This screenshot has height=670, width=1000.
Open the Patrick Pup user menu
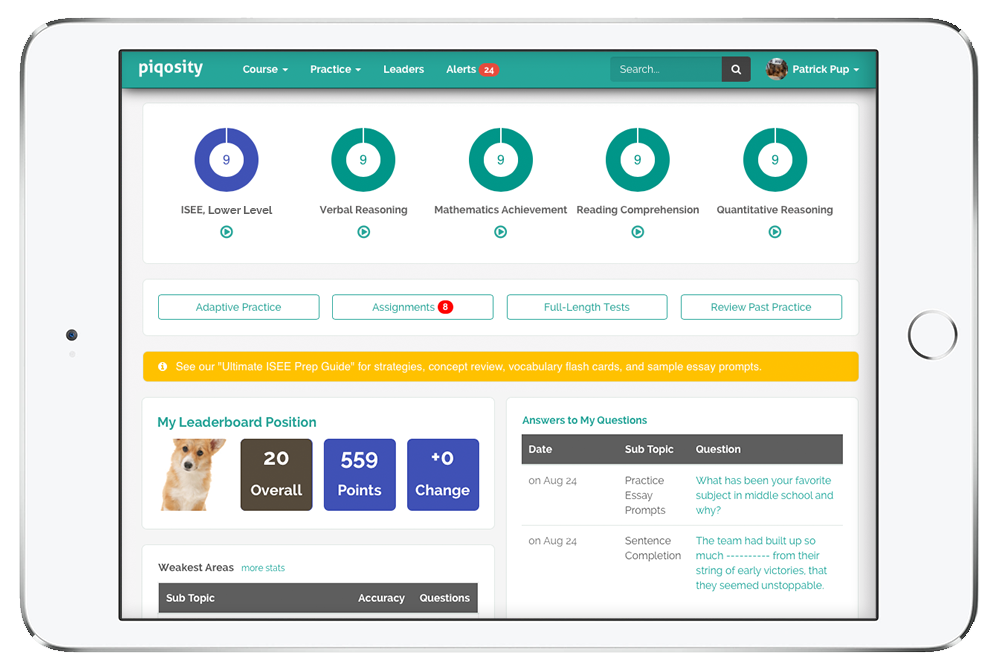(813, 70)
